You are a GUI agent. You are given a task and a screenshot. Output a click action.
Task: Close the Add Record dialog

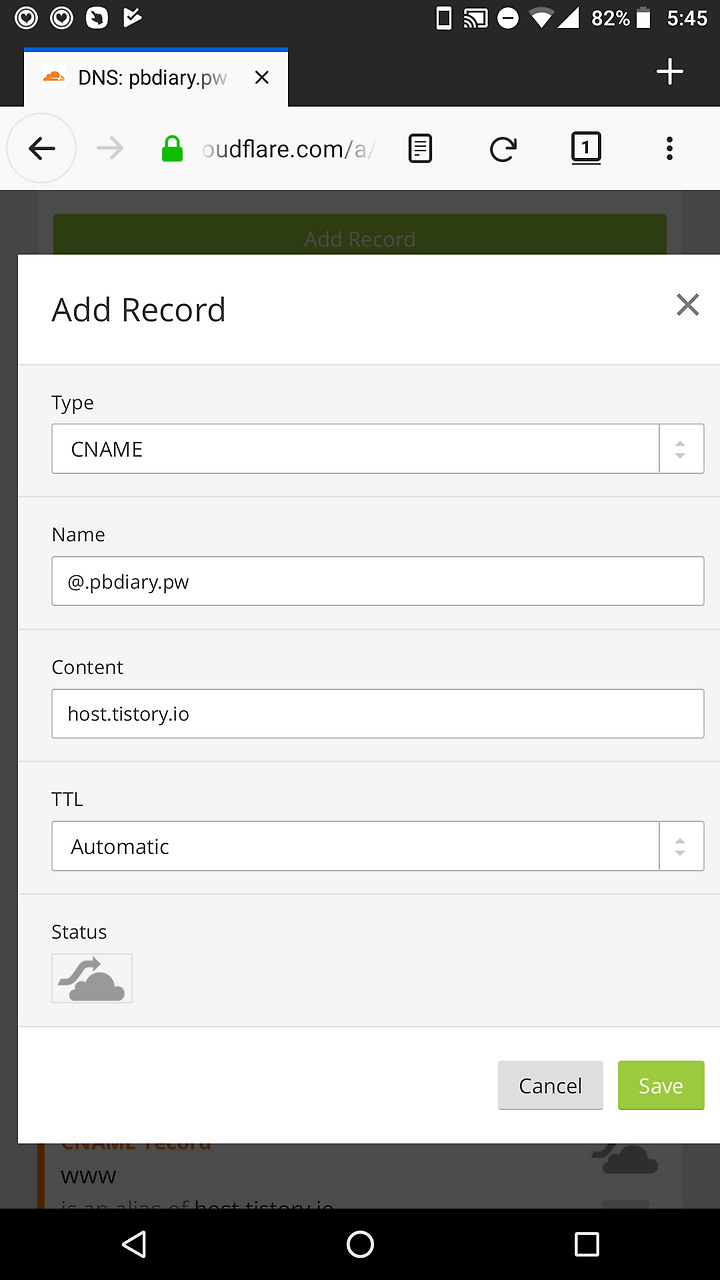tap(687, 305)
